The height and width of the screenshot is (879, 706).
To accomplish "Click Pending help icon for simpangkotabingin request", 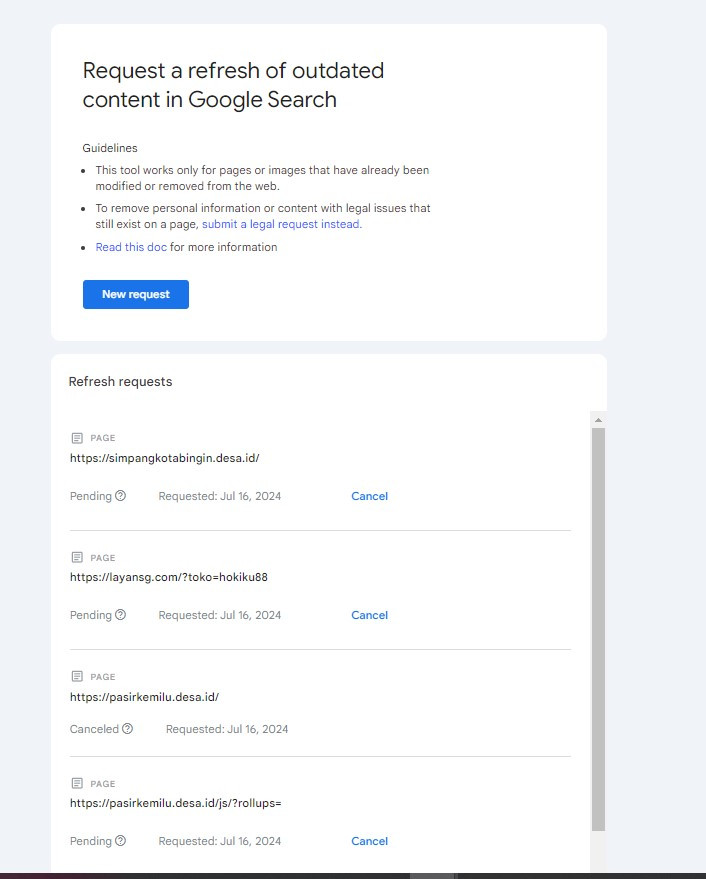I will 121,496.
